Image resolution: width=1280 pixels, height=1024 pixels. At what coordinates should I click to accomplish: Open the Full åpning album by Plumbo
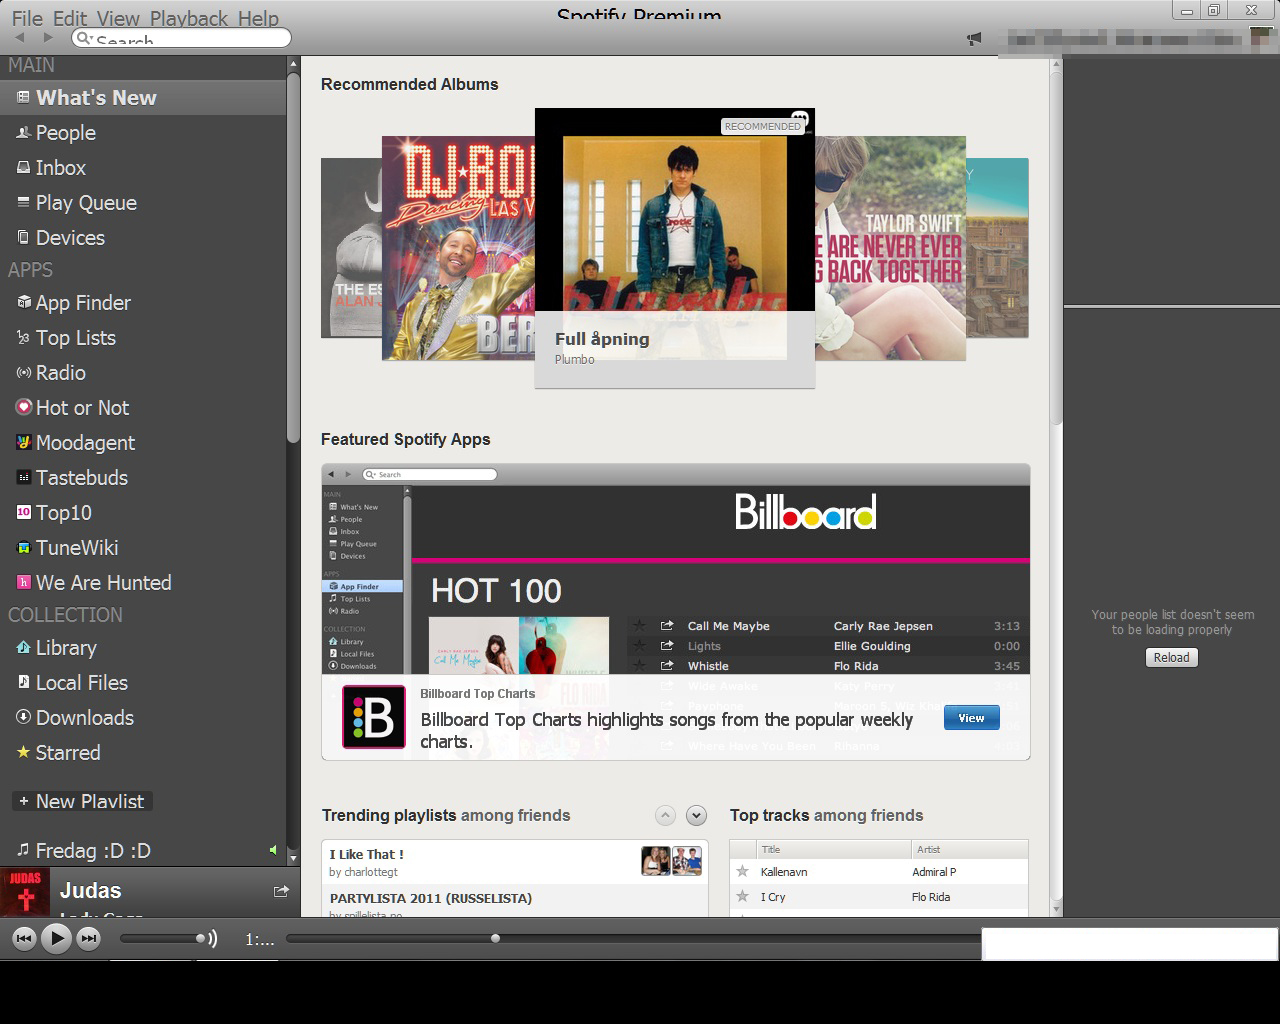point(675,248)
